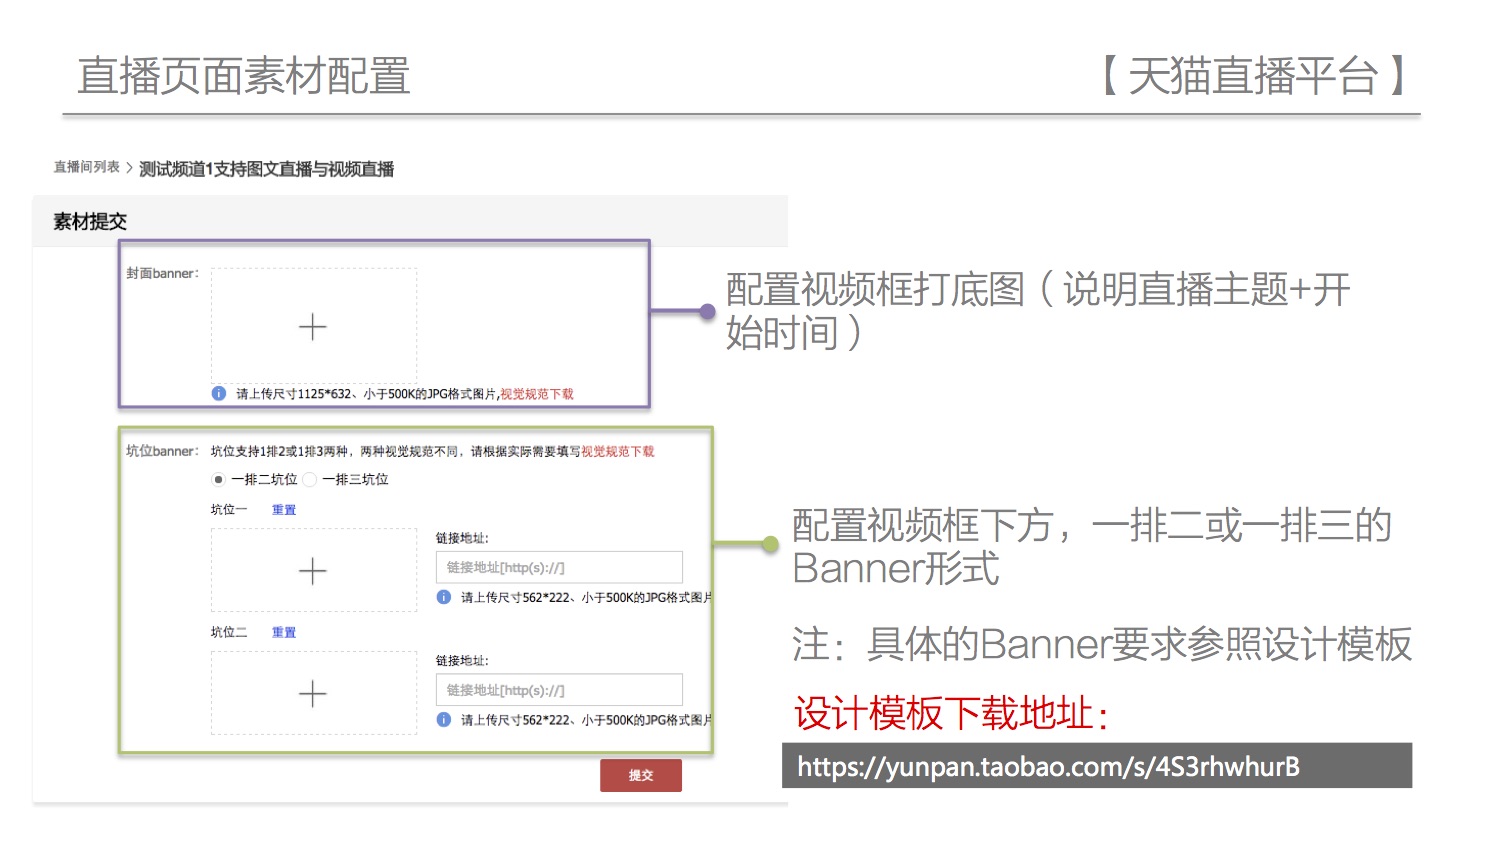Click 重置 next to 坑位一
Screen dimensions: 1500x843
click(x=284, y=509)
